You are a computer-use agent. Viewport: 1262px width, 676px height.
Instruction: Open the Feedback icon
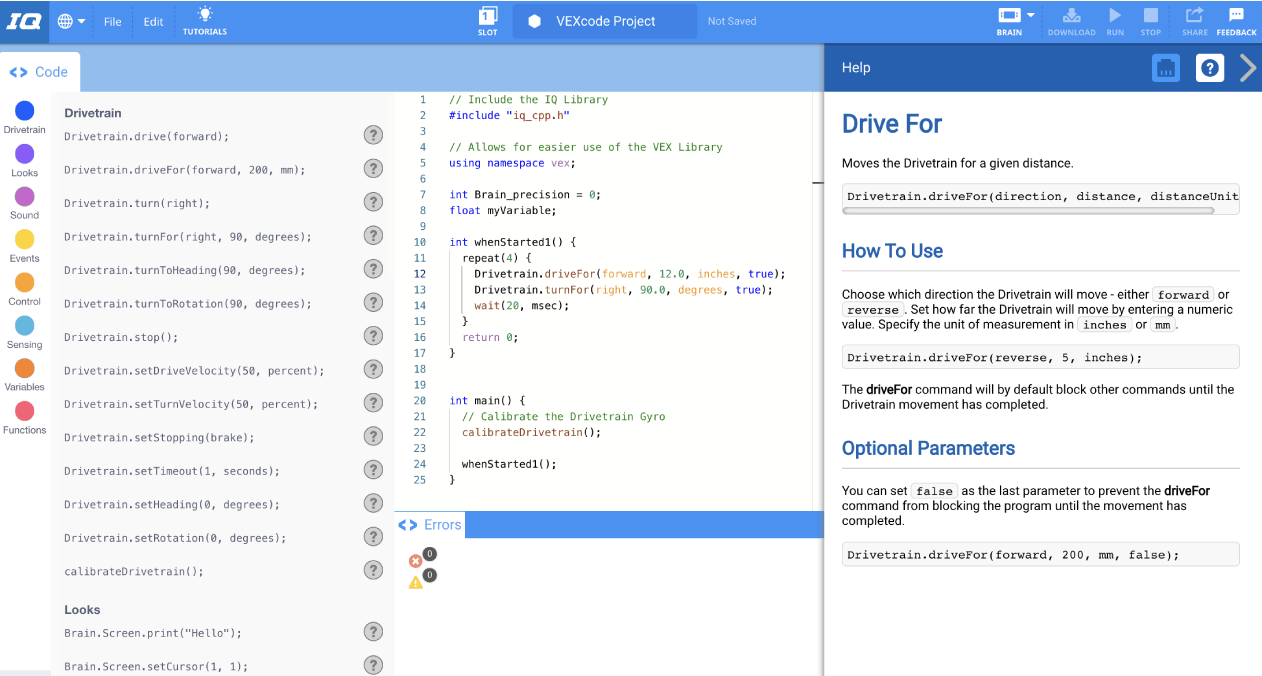(1236, 21)
